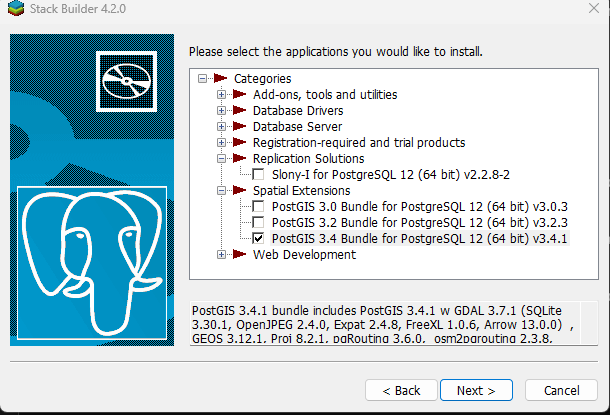Viewport: 610px width, 415px height.
Task: Select the PostGIS 3.0 Bundle row text
Action: [x=420, y=206]
